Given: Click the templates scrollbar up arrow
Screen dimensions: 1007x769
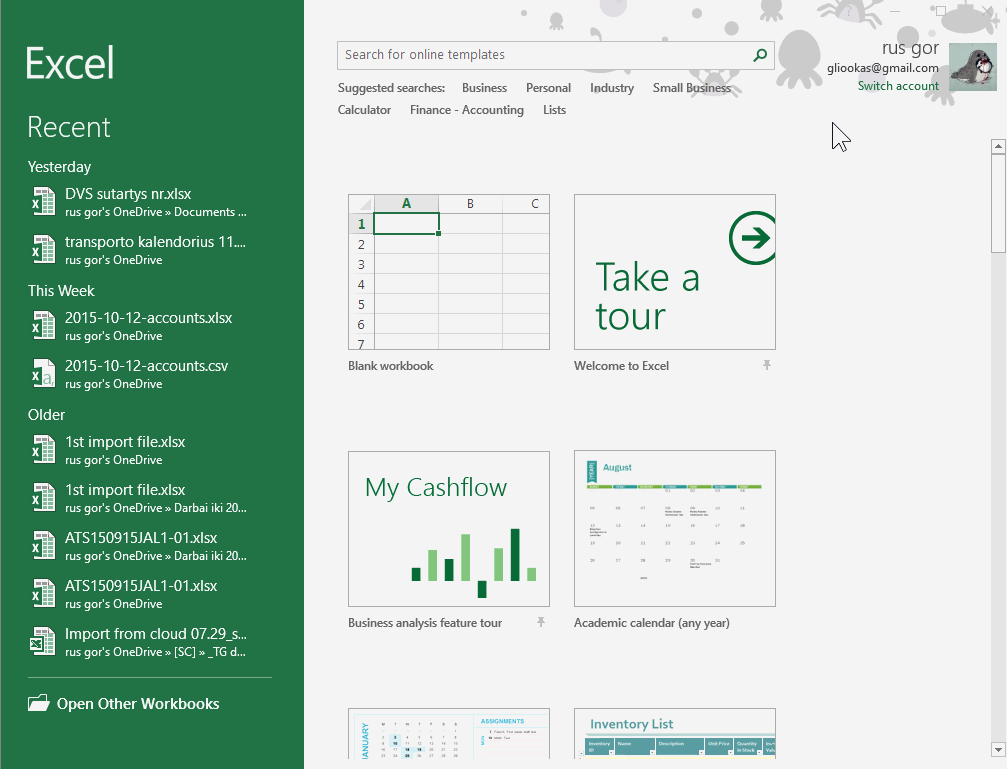Looking at the screenshot, I should pyautogui.click(x=998, y=146).
